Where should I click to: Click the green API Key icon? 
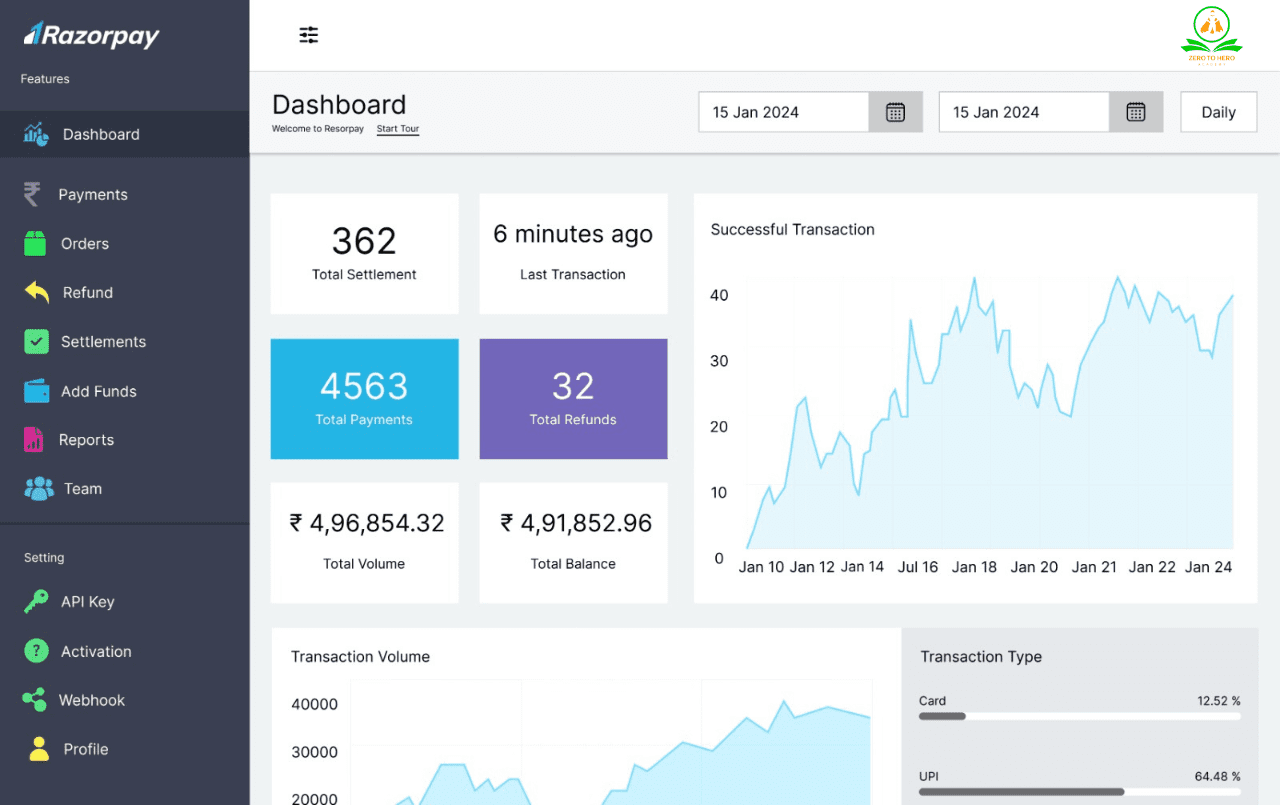click(36, 601)
